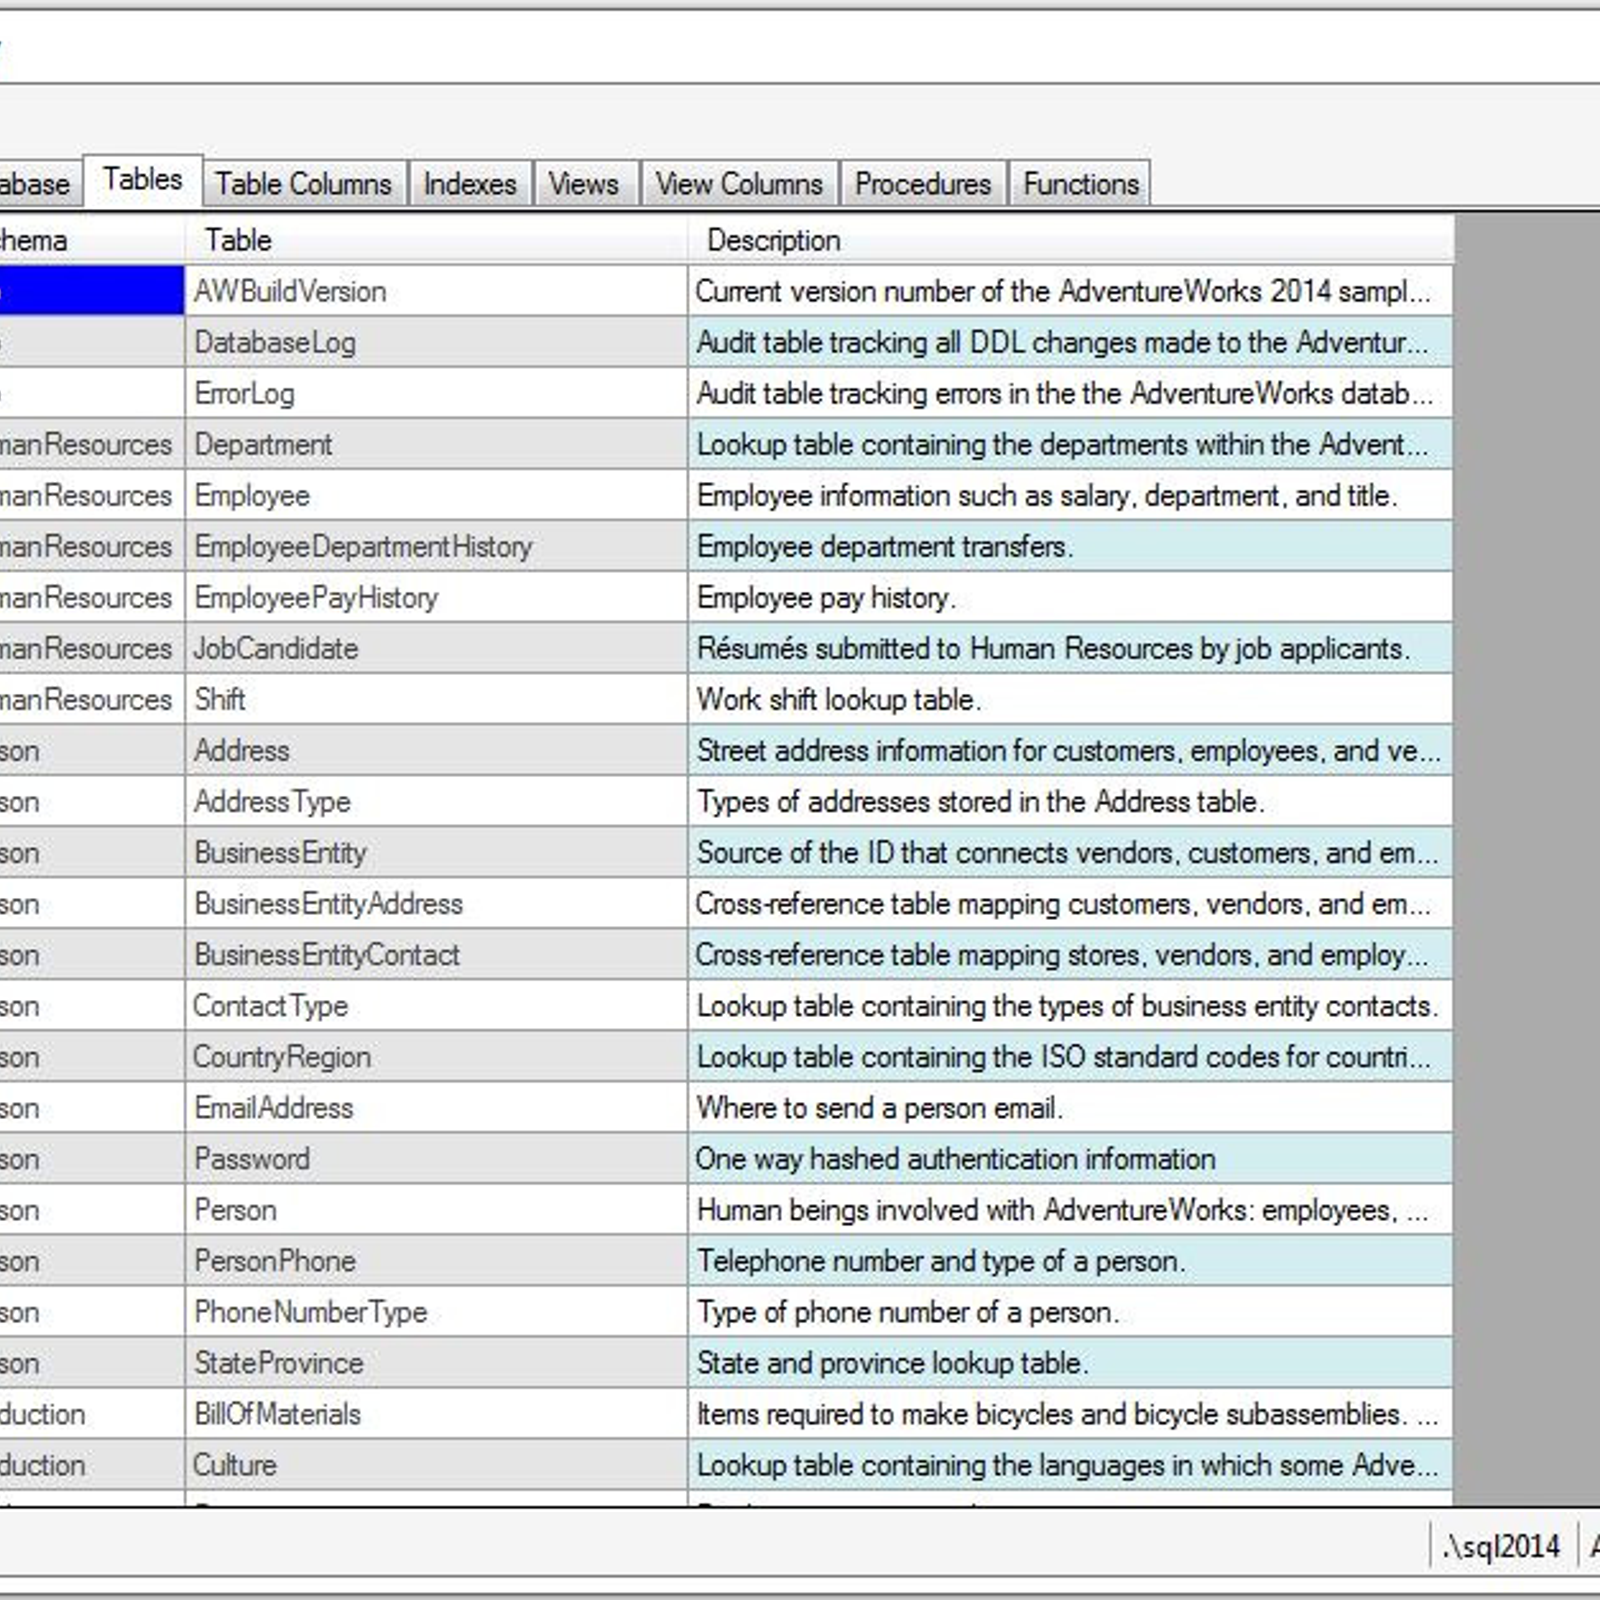Switch to the Tables tab
Screen dimensions: 1600x1600
[143, 181]
